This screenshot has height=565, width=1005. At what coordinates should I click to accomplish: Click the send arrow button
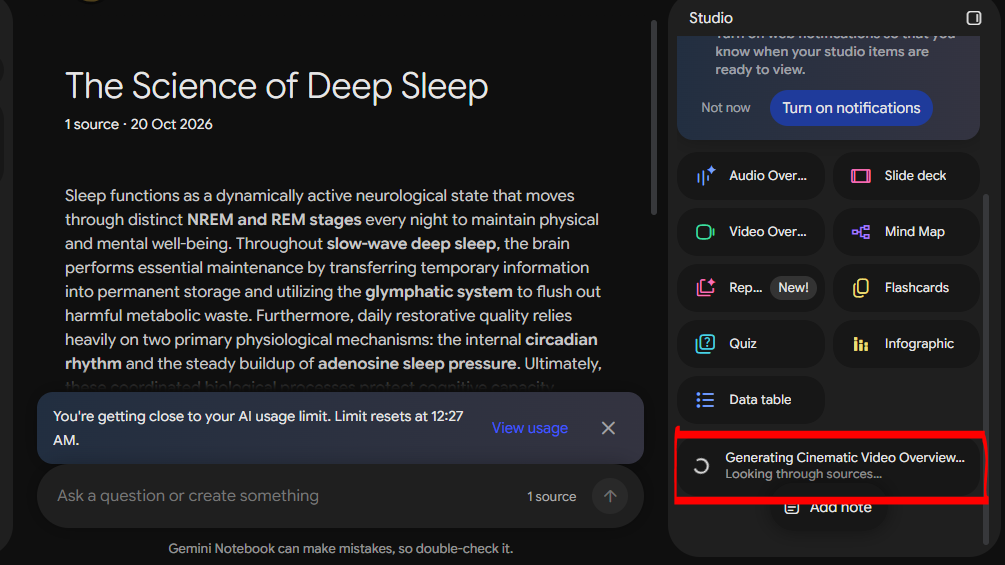(x=610, y=496)
